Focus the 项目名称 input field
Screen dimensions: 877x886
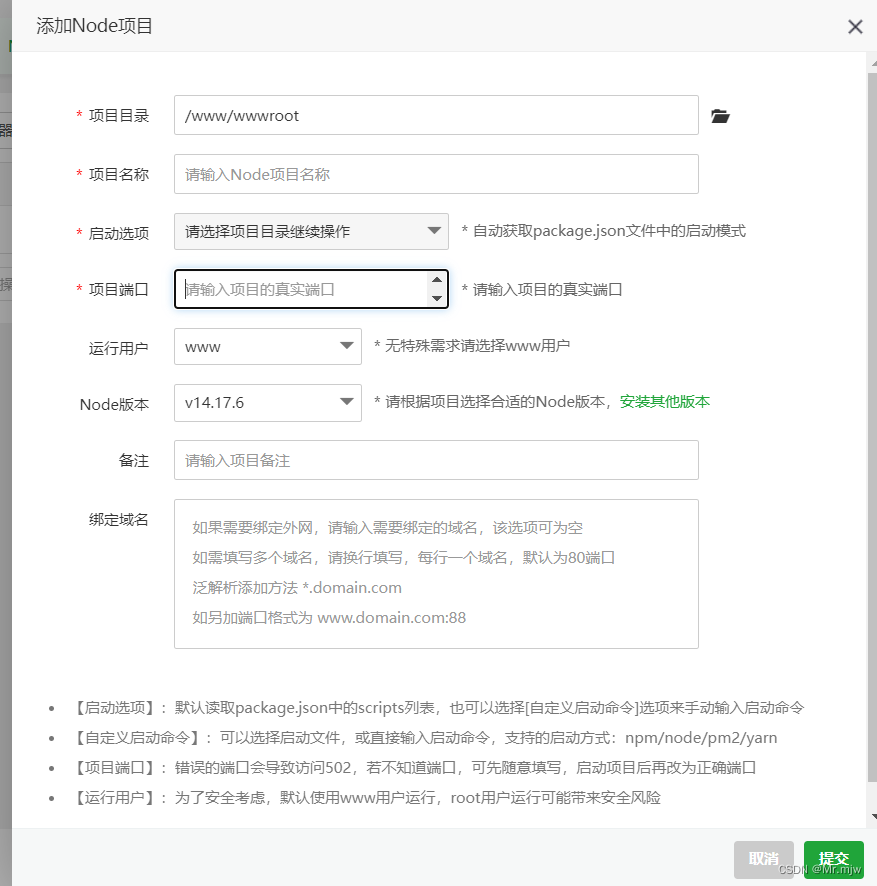click(436, 174)
